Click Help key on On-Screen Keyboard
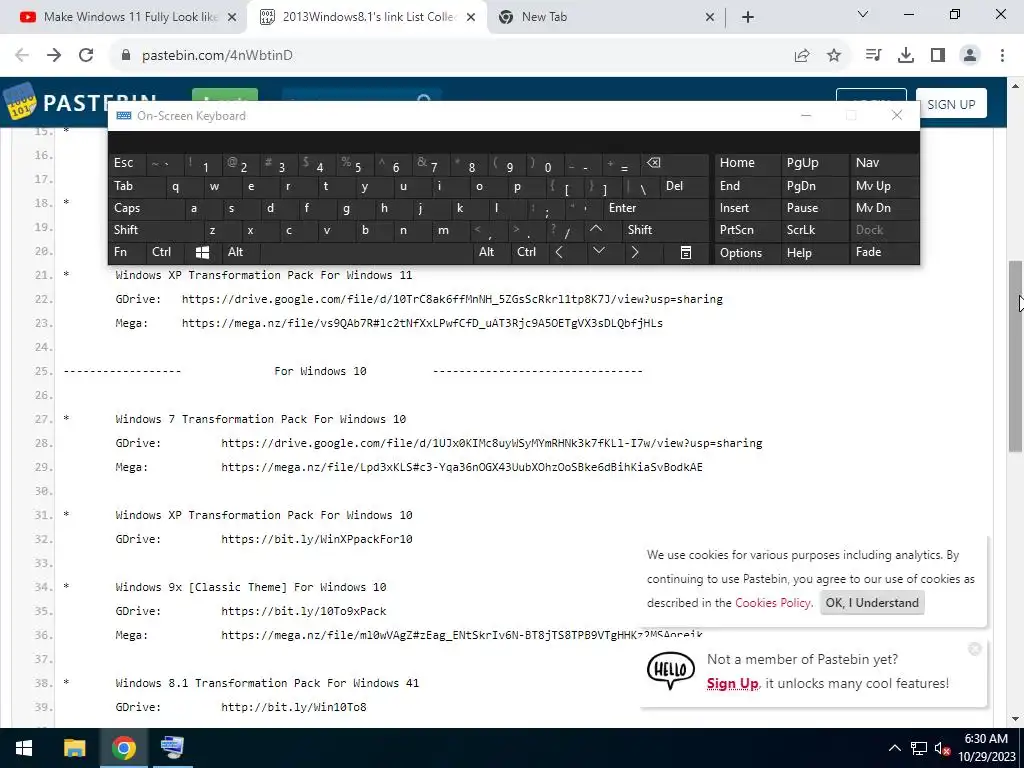Image resolution: width=1024 pixels, height=768 pixels. pyautogui.click(x=814, y=252)
